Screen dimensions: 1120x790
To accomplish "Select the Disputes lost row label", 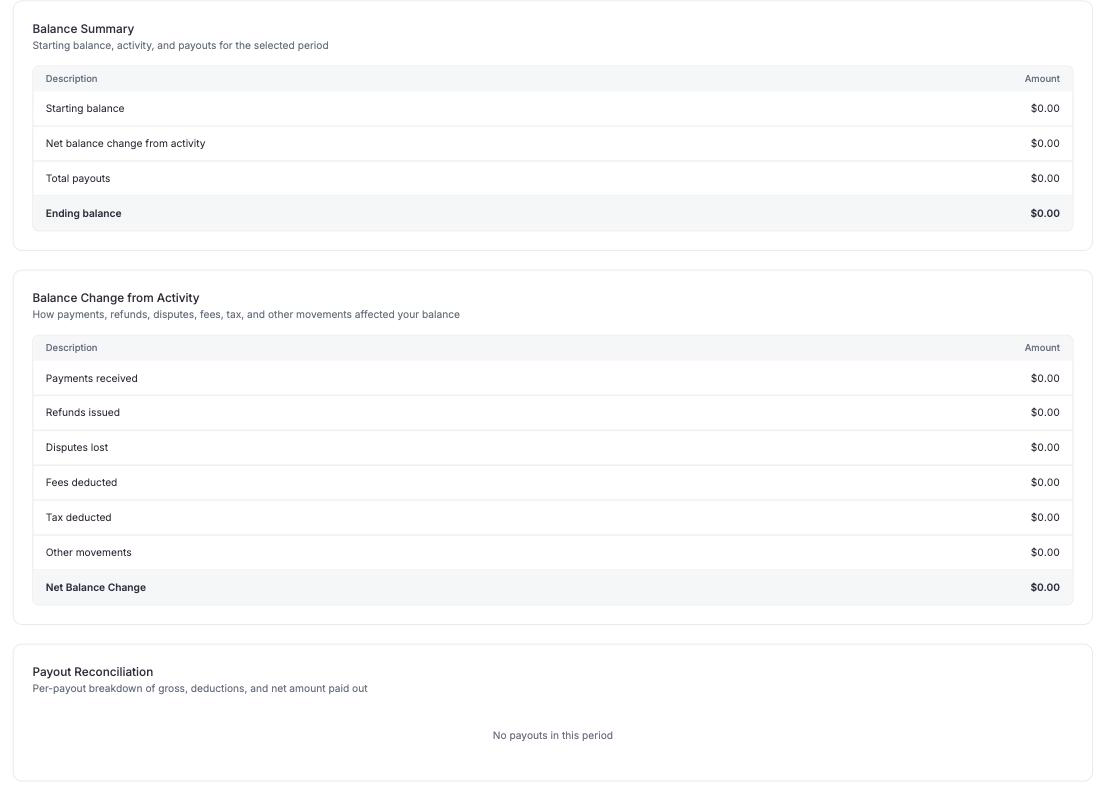I will (77, 448).
